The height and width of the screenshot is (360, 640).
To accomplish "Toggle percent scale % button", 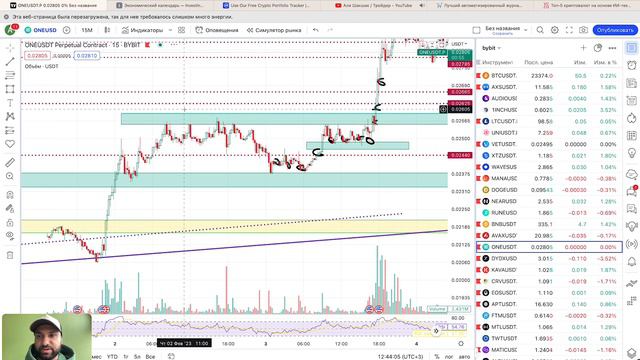I will (437, 357).
